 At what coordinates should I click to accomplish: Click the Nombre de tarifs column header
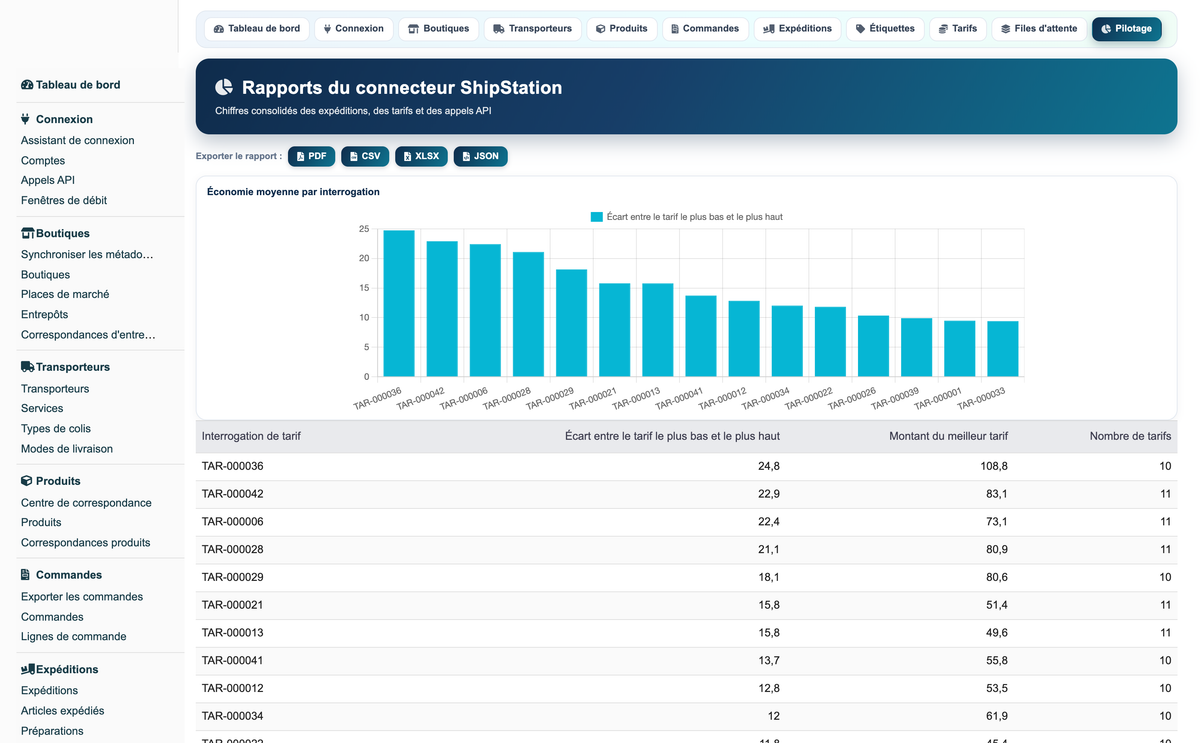1130,436
